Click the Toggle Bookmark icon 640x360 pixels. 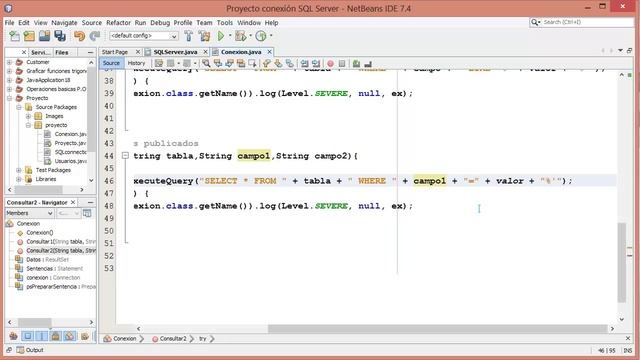tap(290, 64)
